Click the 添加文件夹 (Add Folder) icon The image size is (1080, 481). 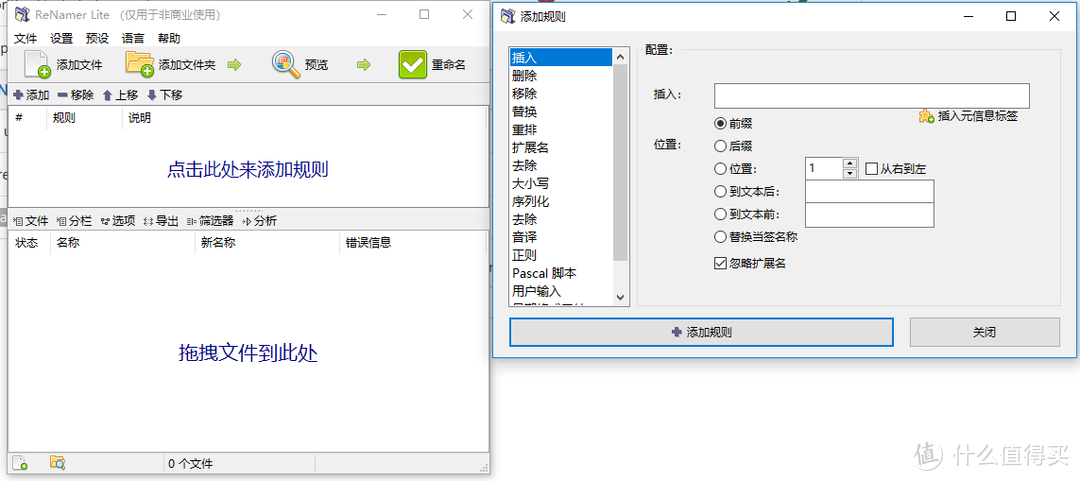pyautogui.click(x=139, y=64)
